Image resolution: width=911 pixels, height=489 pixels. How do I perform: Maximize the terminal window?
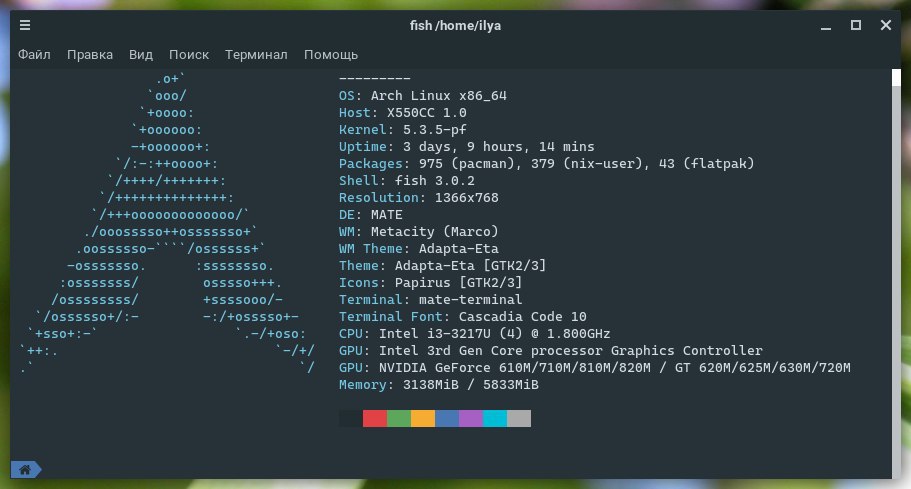coord(856,25)
